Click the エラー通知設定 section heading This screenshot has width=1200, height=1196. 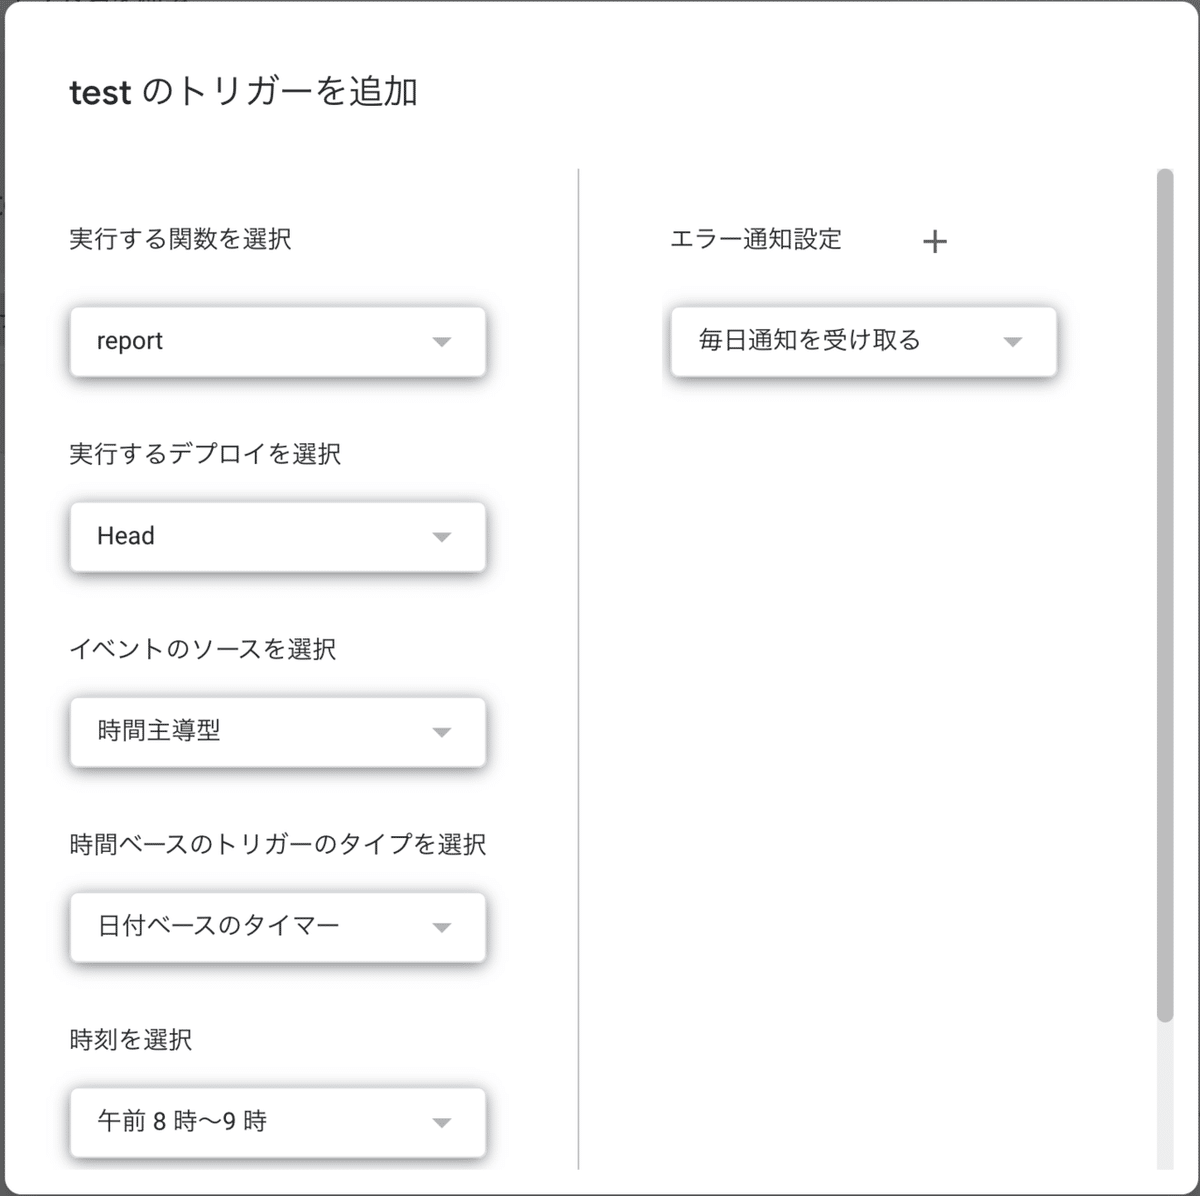pyautogui.click(x=756, y=240)
